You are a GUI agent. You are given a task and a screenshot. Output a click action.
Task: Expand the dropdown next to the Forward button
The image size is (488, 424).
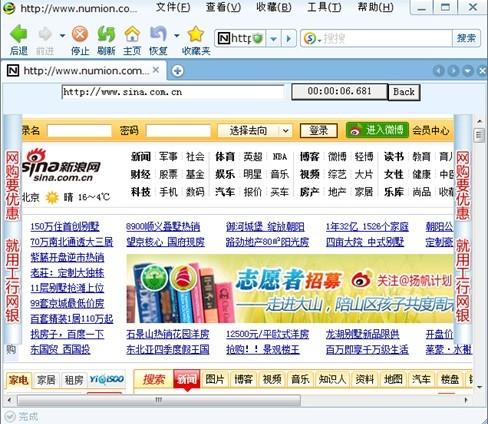point(62,35)
